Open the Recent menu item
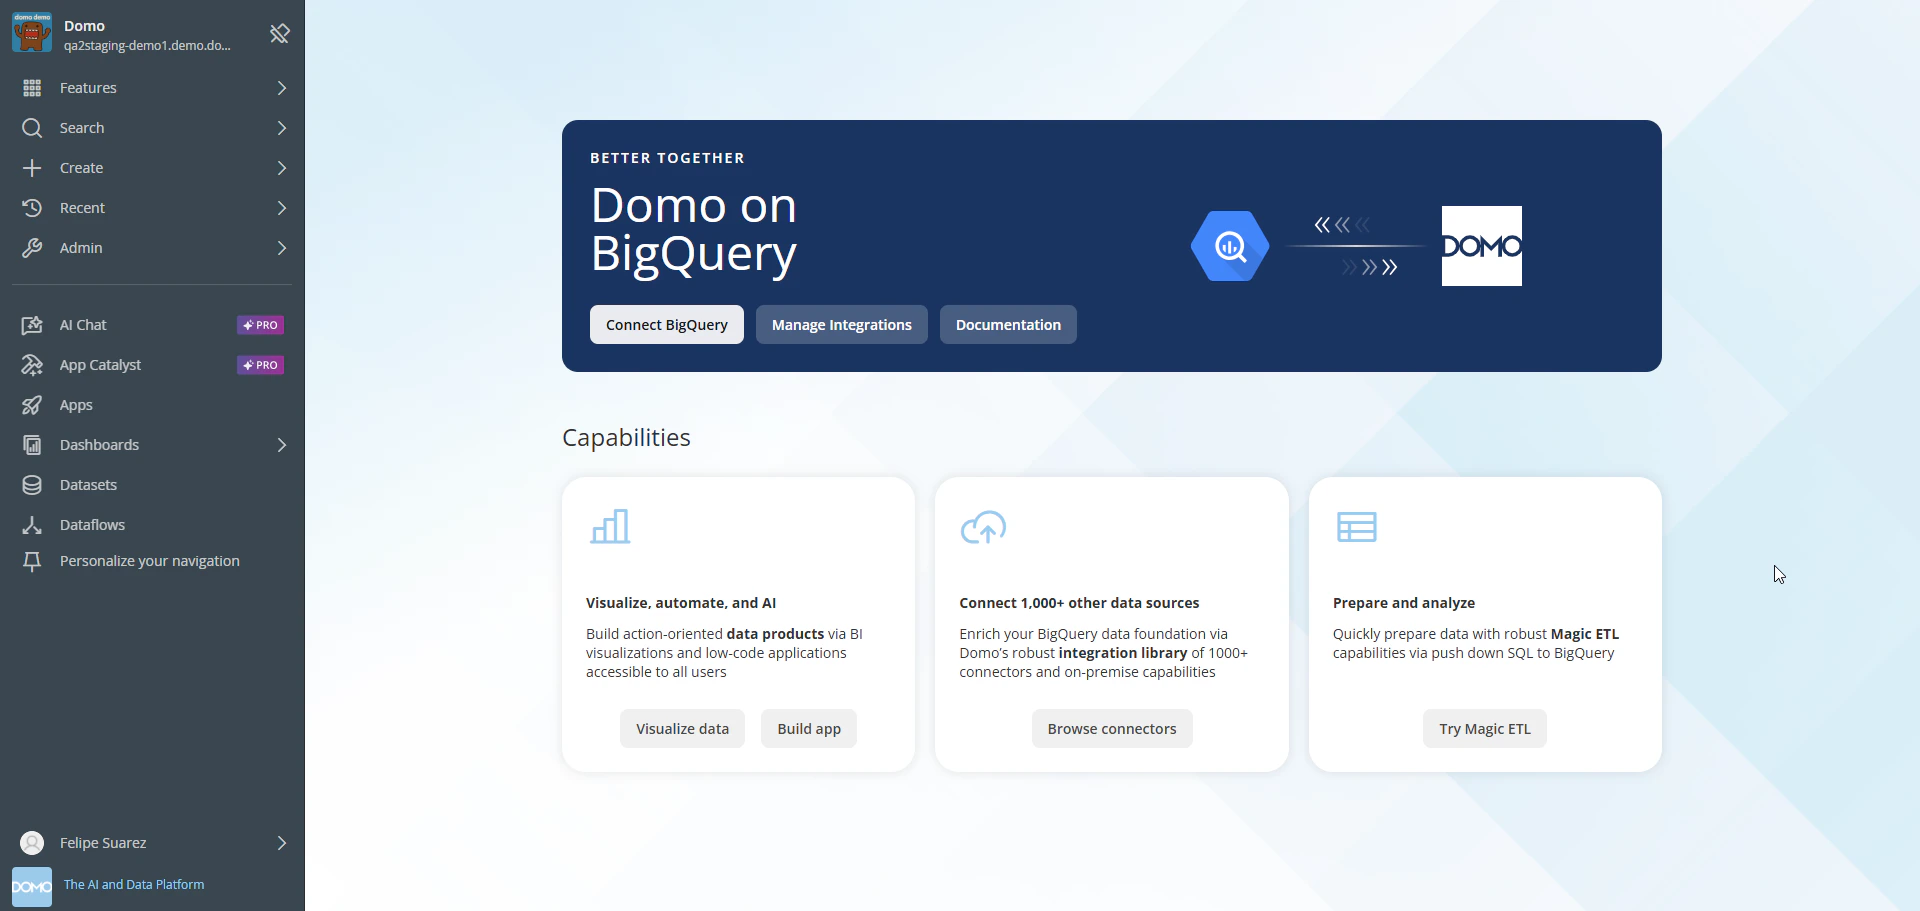Viewport: 1920px width, 911px height. tap(152, 208)
